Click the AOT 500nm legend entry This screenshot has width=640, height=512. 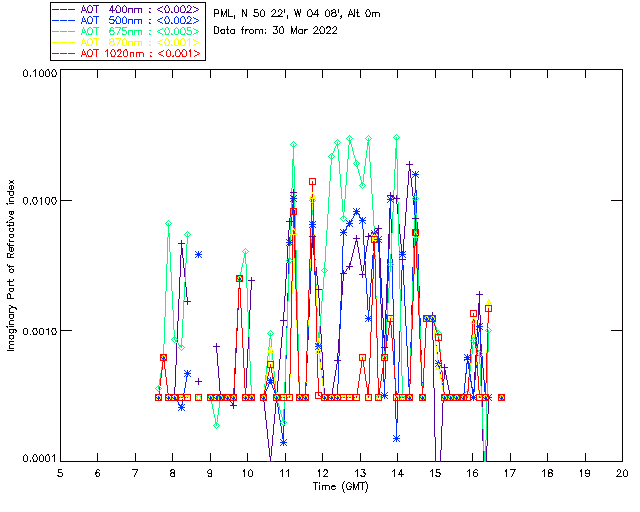(x=127, y=20)
